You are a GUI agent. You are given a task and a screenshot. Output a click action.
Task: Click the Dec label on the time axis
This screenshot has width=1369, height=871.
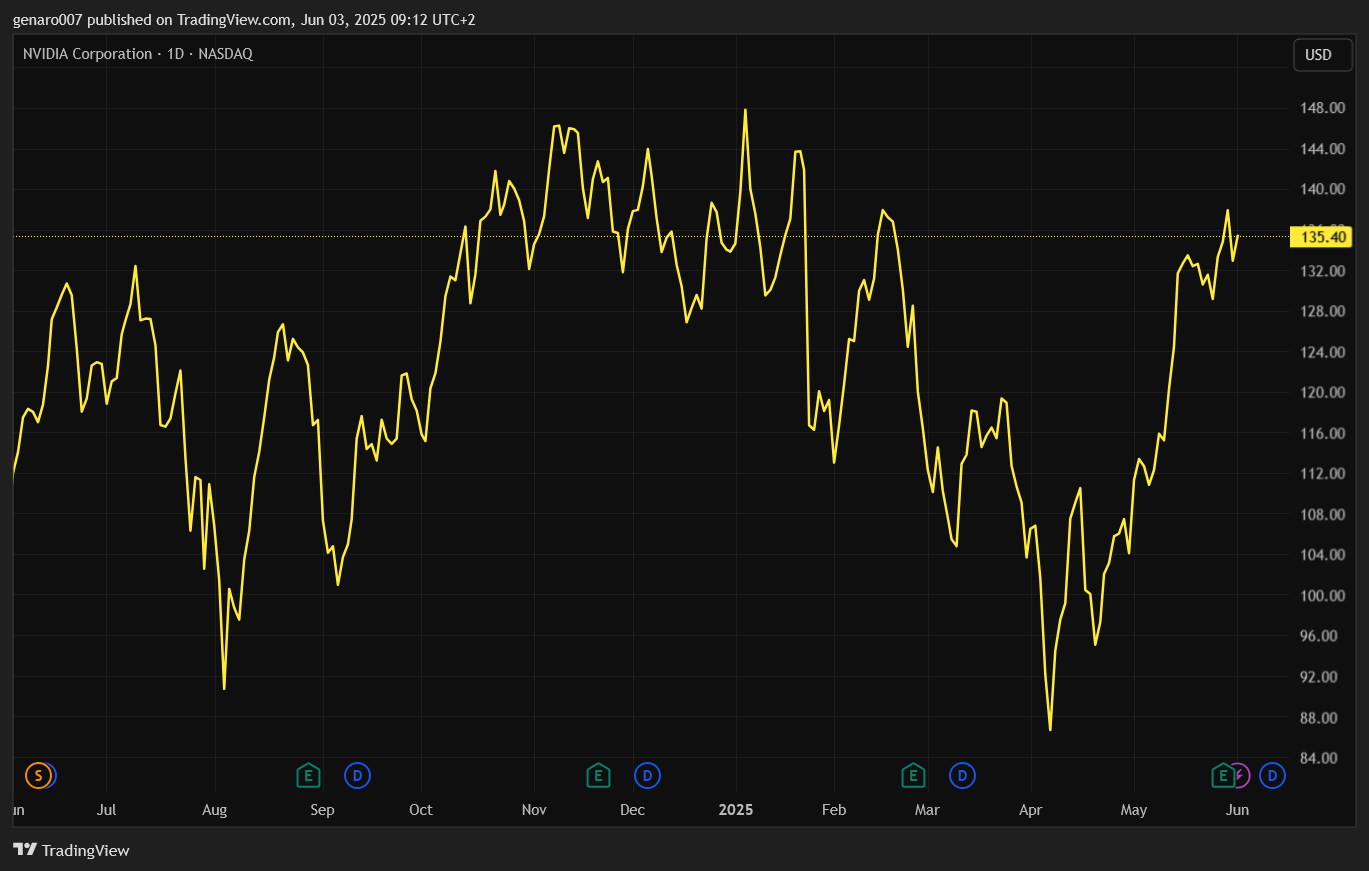click(632, 810)
